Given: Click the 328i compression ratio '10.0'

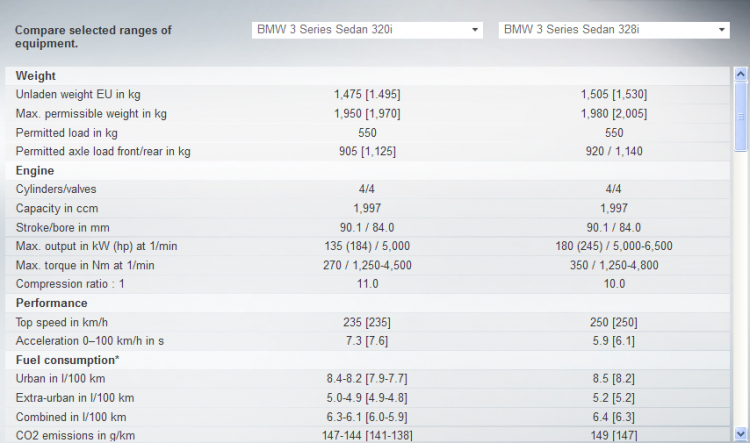Looking at the screenshot, I should (x=614, y=284).
